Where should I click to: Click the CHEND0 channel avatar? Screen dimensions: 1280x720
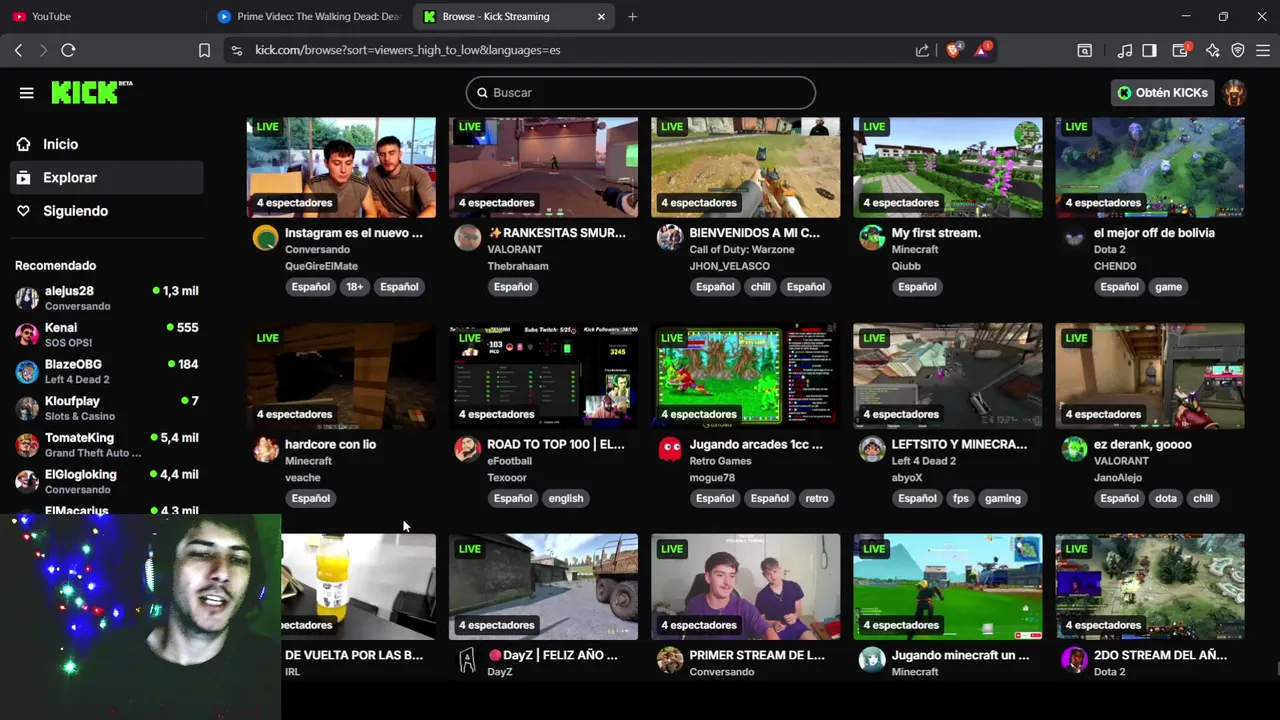pos(1074,238)
